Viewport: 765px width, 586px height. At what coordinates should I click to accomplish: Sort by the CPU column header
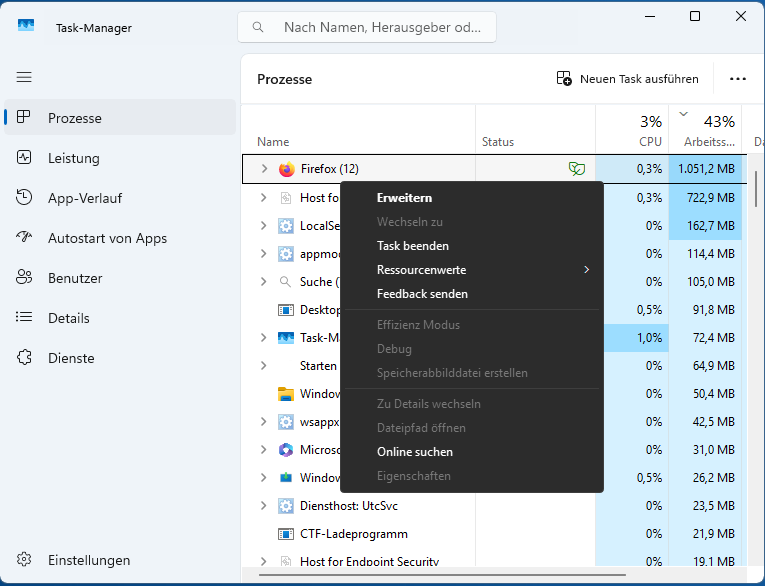pyautogui.click(x=632, y=129)
